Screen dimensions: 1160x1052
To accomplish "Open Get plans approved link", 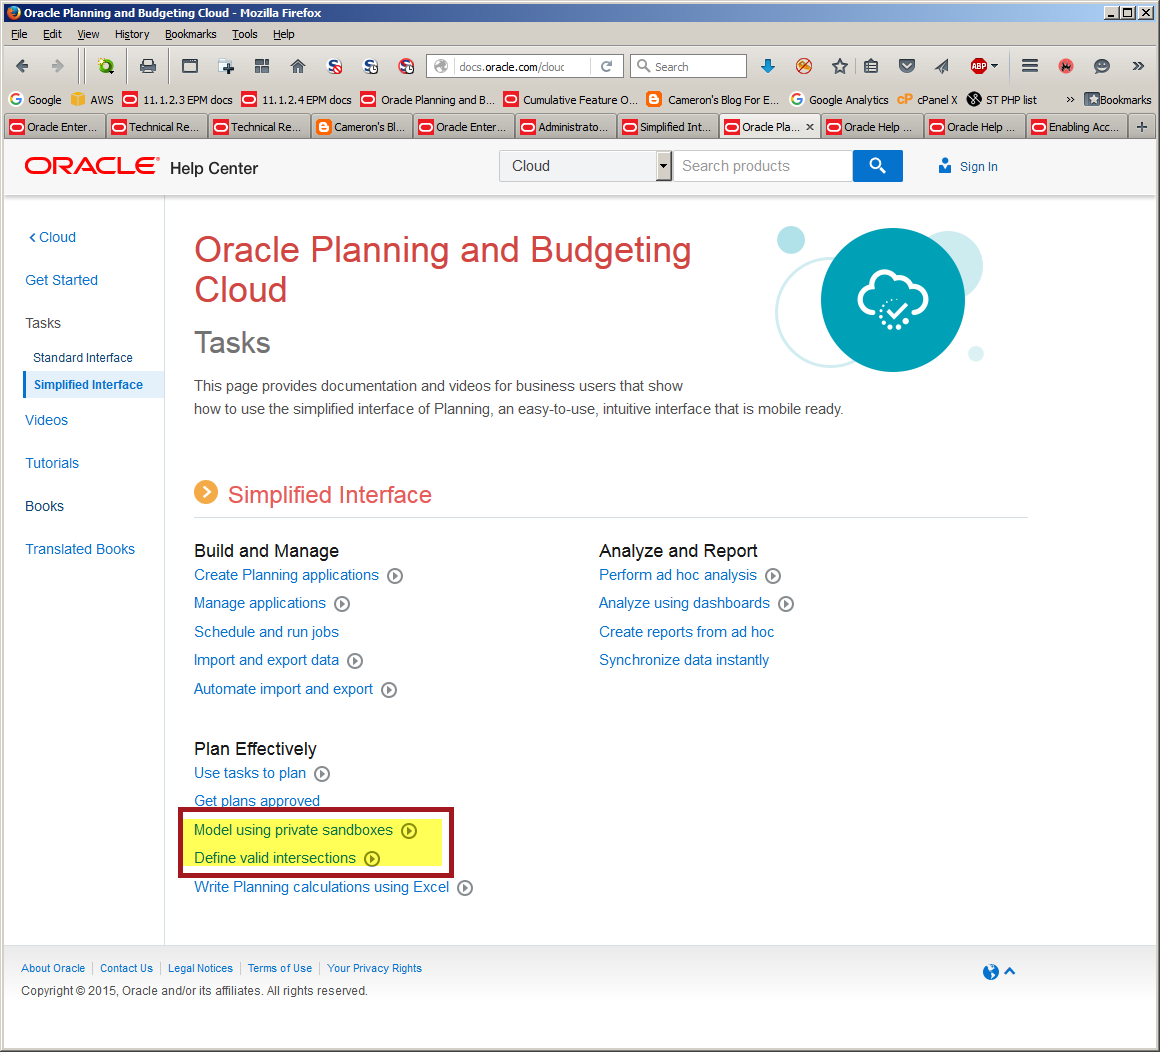I will [x=257, y=800].
